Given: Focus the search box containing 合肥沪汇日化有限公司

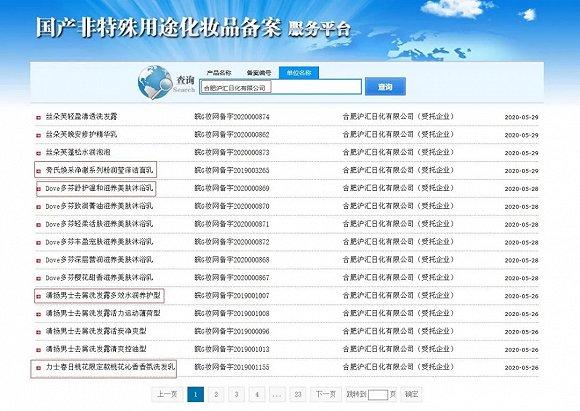Looking at the screenshot, I should click(280, 87).
